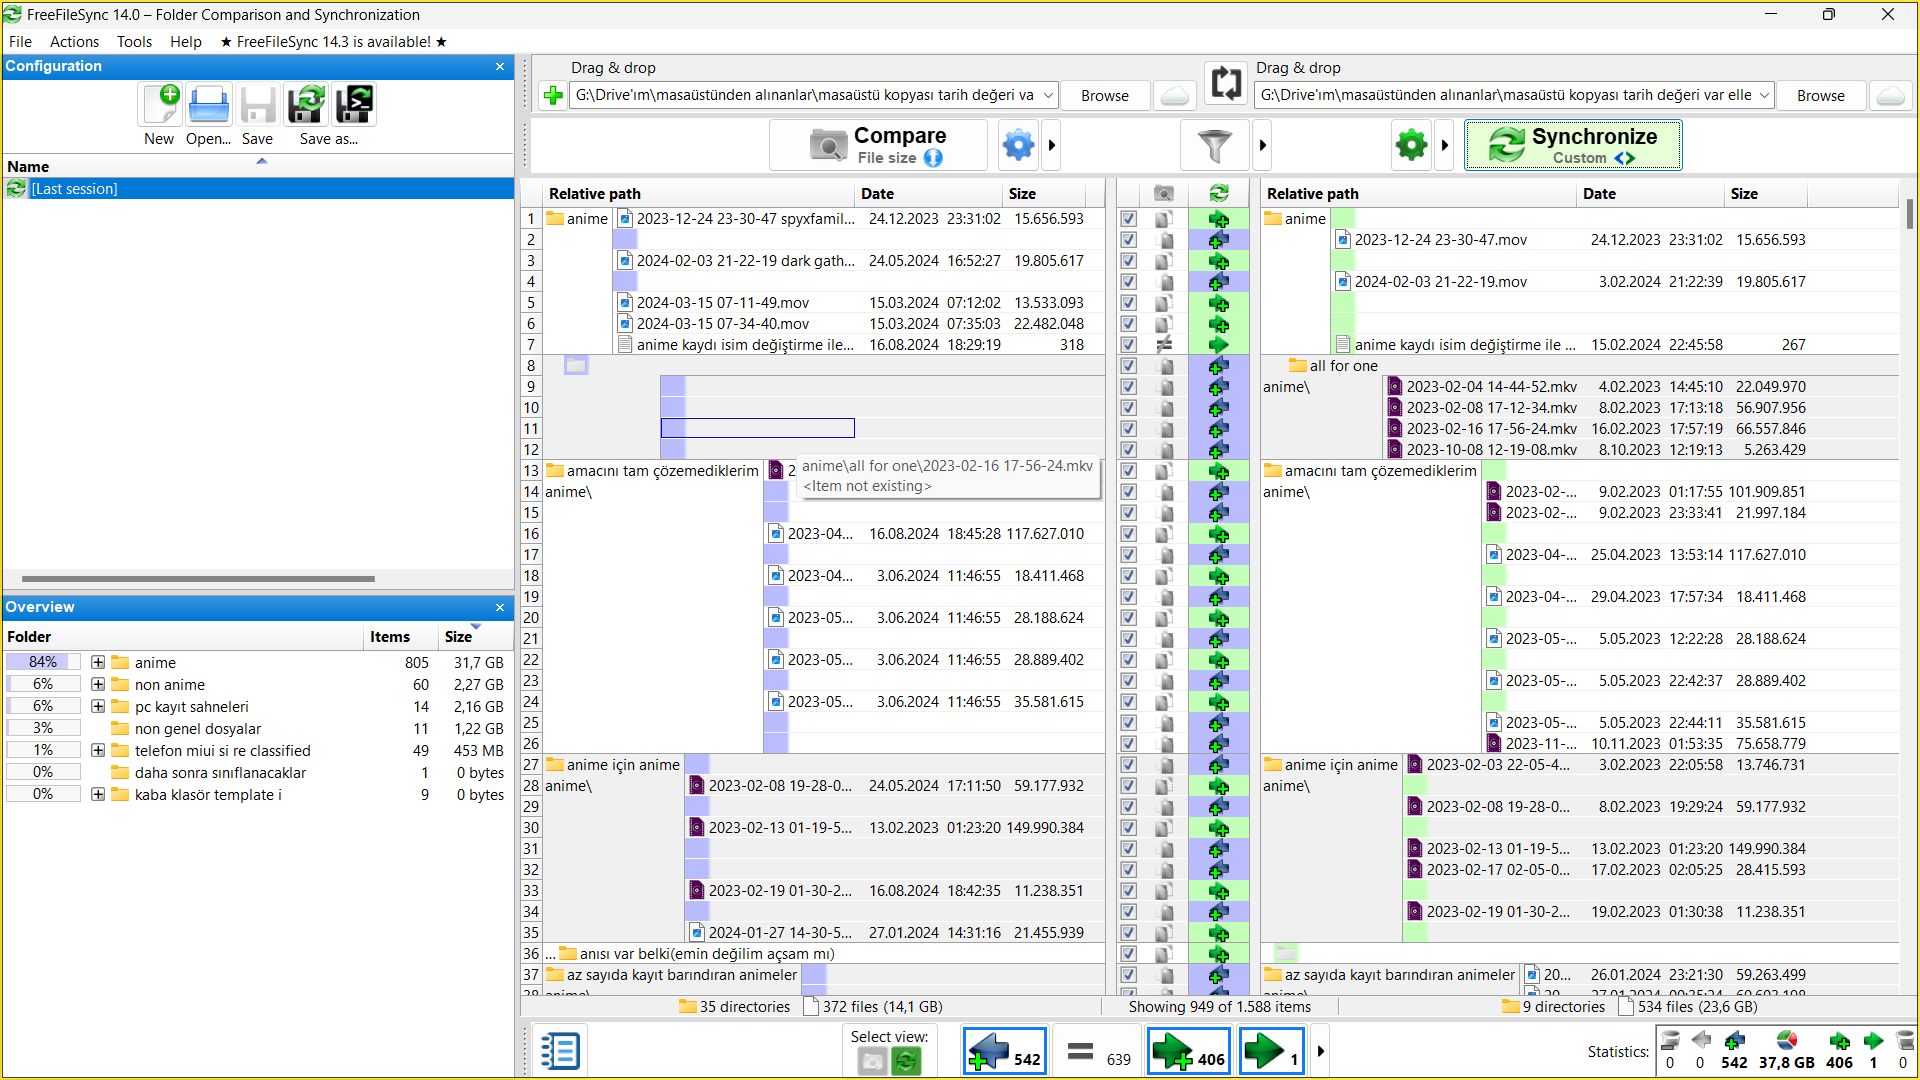Viewport: 1920px width, 1080px height.
Task: Click the left folder path input field
Action: pos(805,95)
